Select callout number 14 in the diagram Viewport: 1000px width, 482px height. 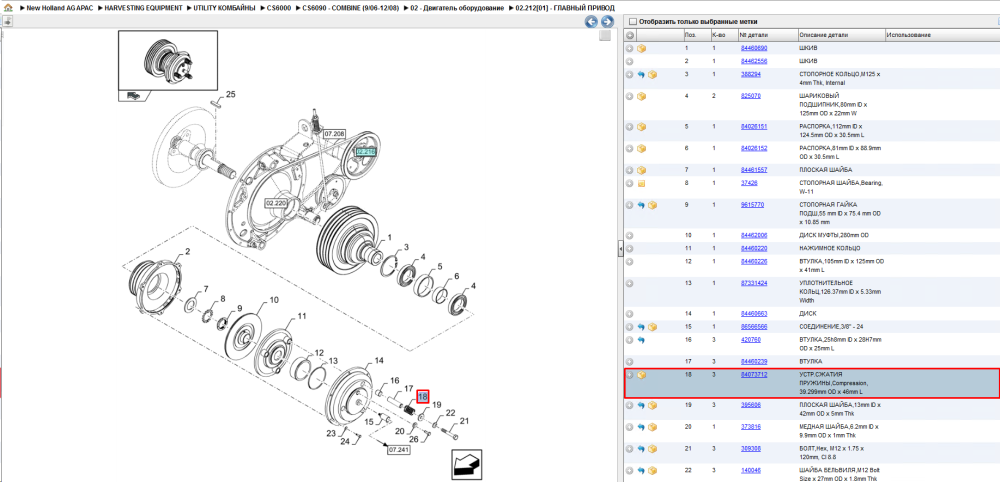pos(379,361)
